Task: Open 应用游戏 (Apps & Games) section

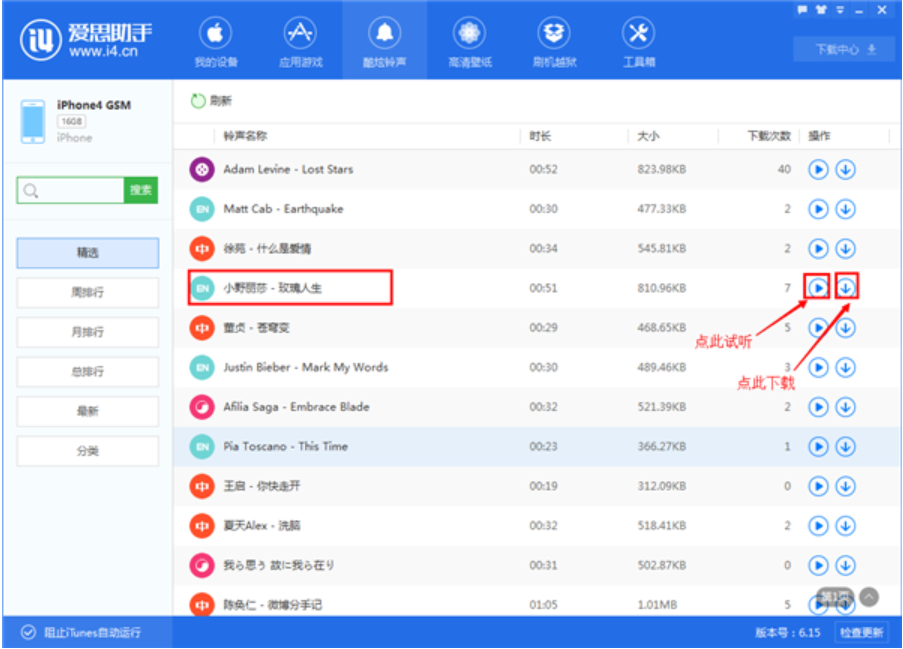Action: [299, 42]
